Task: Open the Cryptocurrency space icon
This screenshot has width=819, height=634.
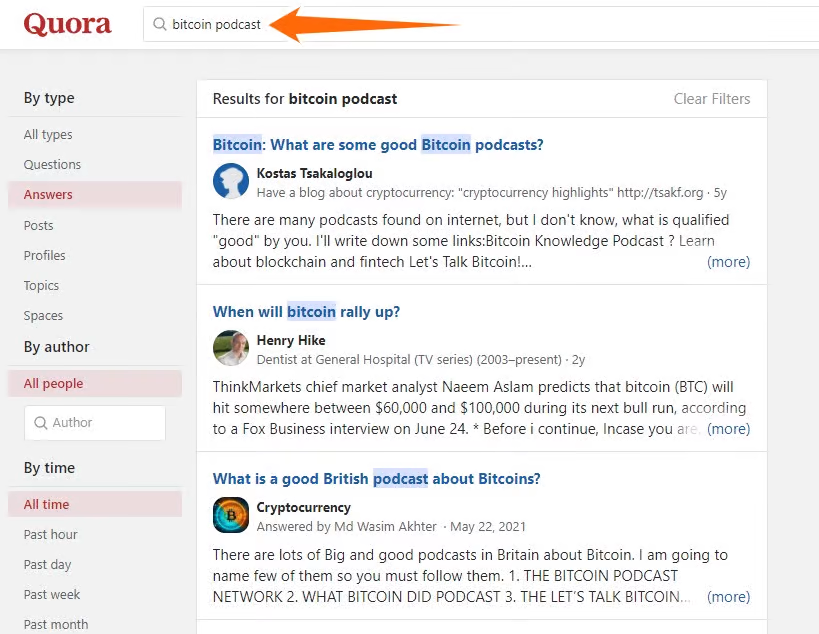Action: 231,515
